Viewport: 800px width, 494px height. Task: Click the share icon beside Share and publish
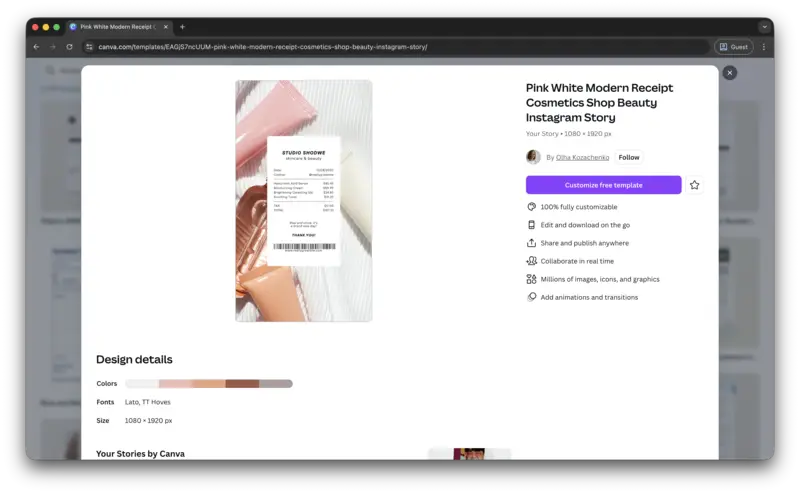[x=531, y=243]
